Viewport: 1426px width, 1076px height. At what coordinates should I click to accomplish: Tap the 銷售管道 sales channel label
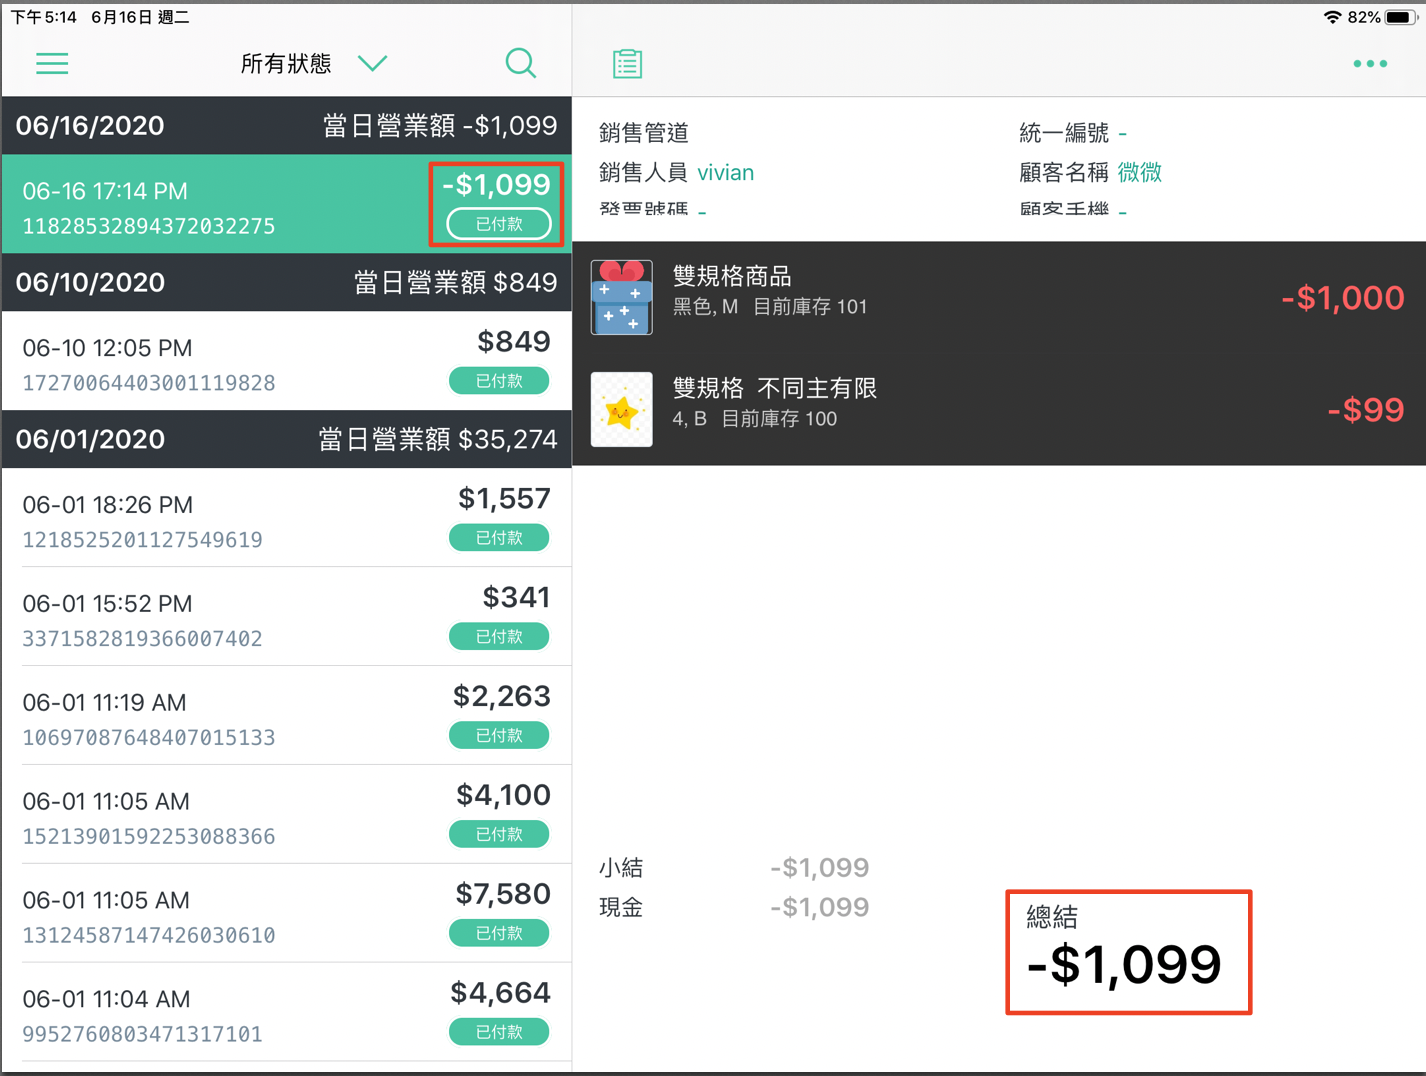[644, 133]
